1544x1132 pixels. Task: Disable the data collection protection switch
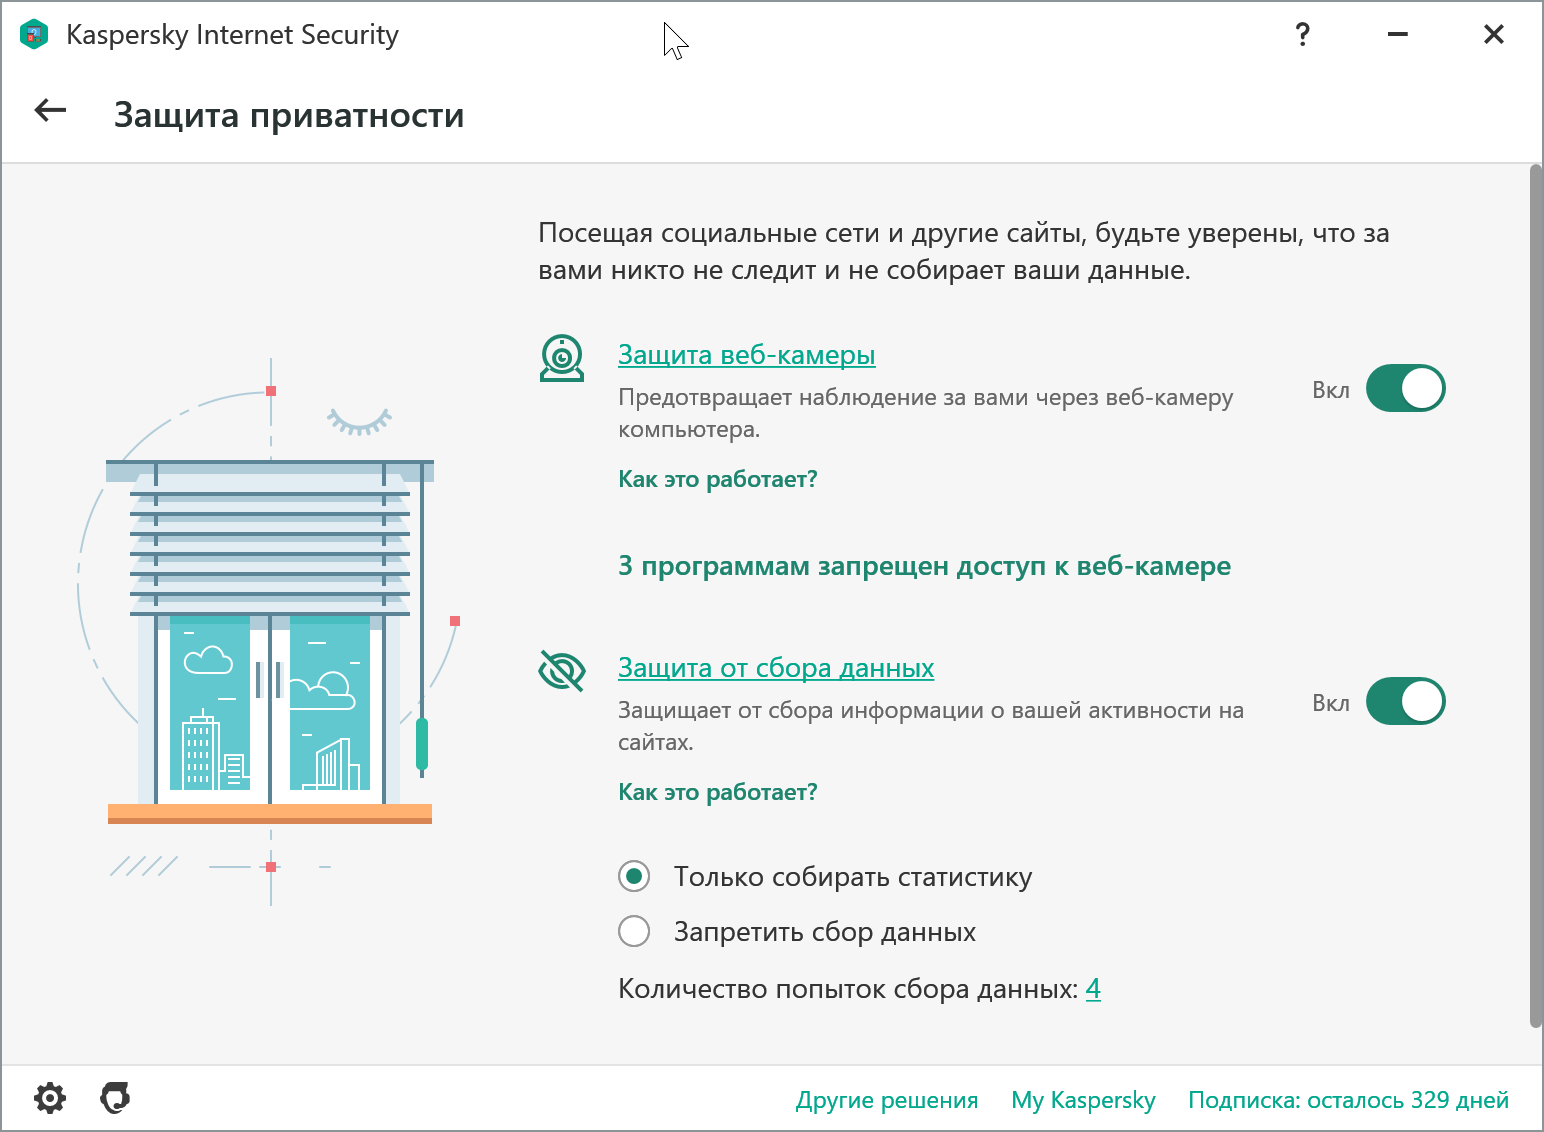(x=1405, y=701)
